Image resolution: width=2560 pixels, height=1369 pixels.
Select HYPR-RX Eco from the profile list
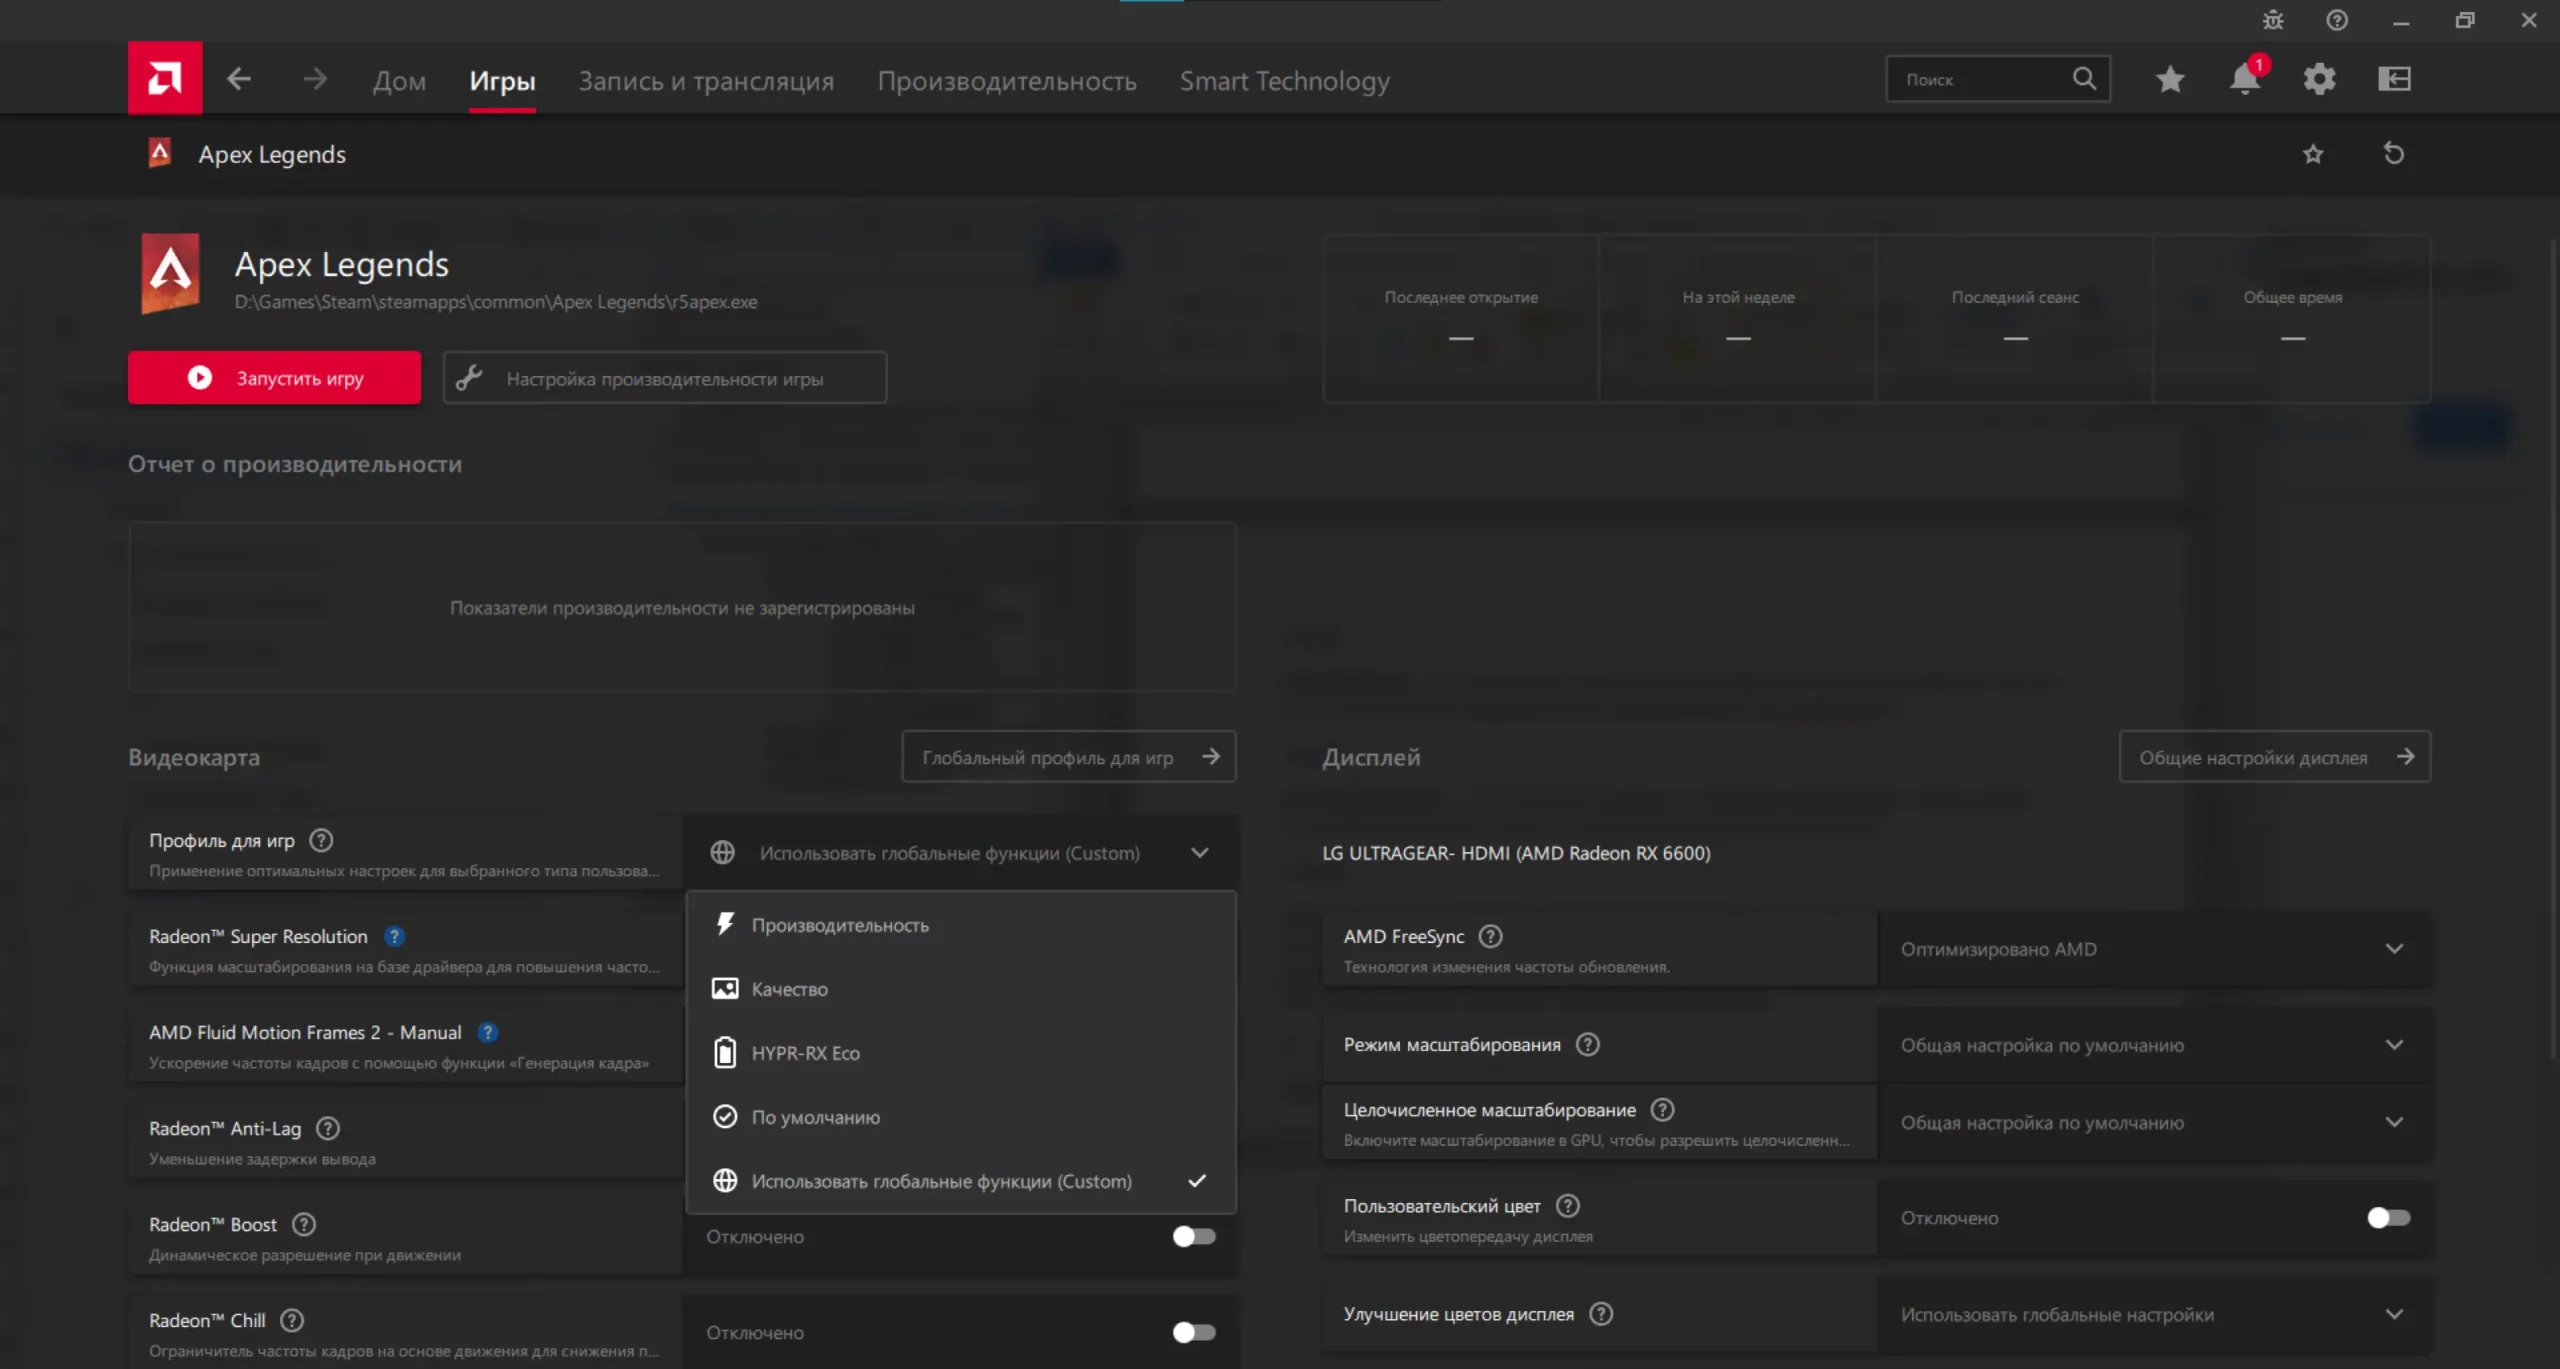[x=805, y=1053]
